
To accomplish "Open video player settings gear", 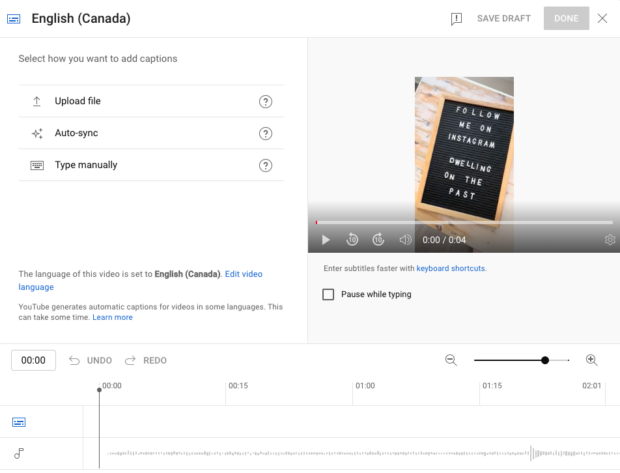I will 609,240.
